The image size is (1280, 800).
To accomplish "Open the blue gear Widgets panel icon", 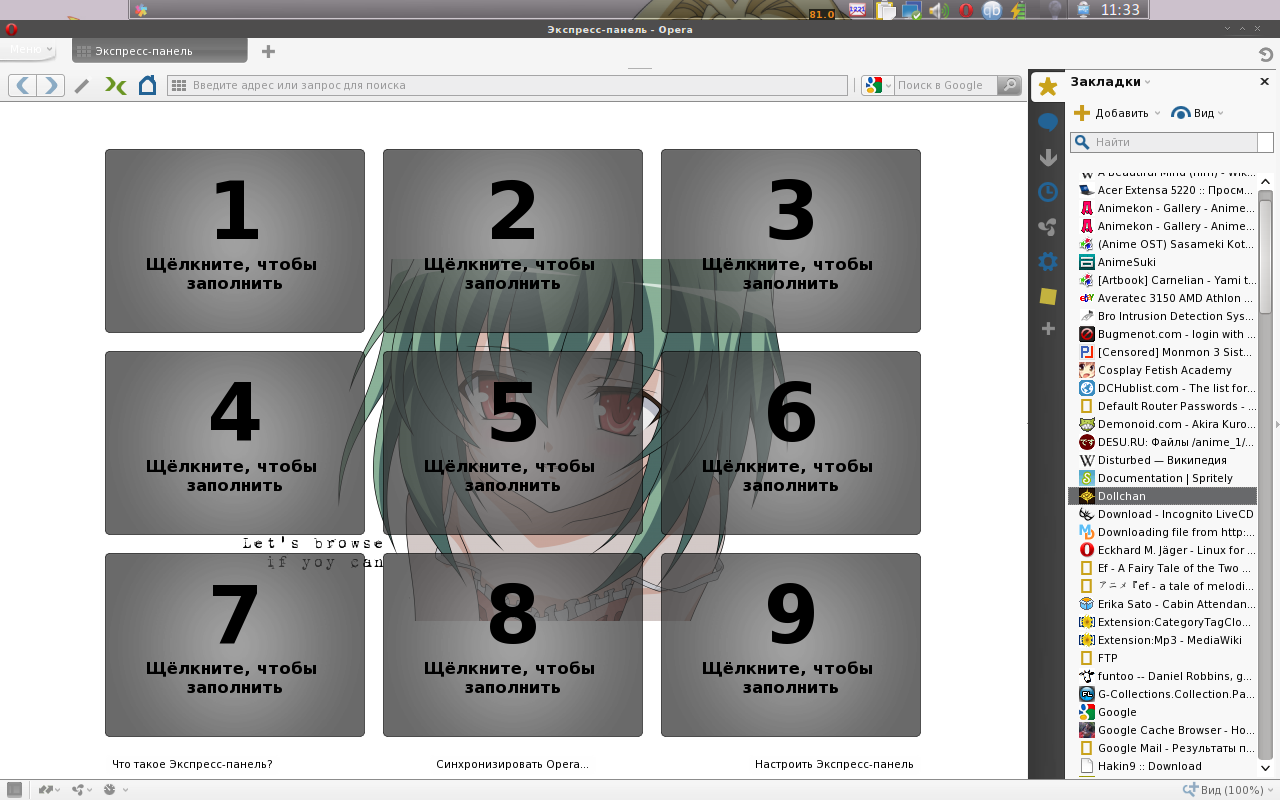I will click(x=1048, y=262).
